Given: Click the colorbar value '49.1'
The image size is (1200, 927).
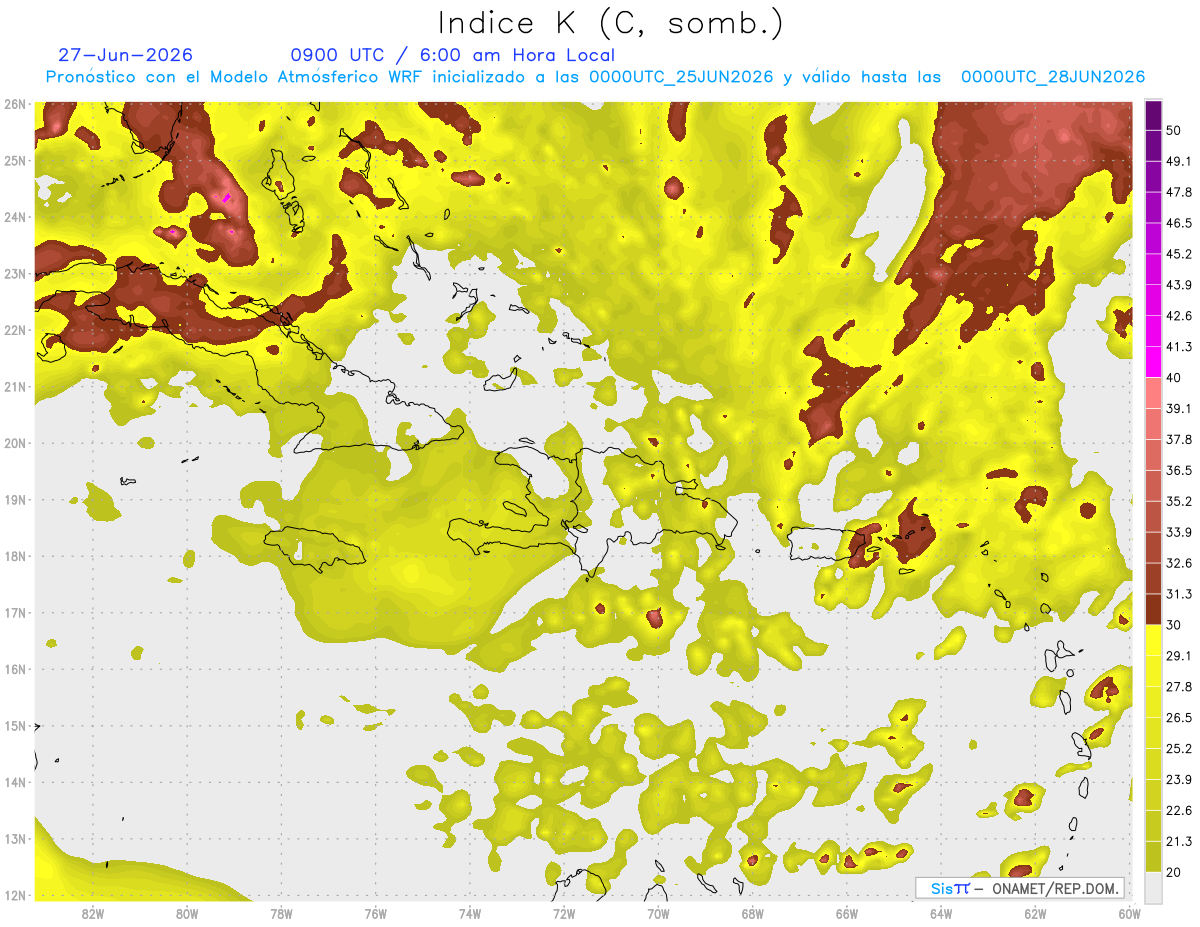Looking at the screenshot, I should point(1178,161).
